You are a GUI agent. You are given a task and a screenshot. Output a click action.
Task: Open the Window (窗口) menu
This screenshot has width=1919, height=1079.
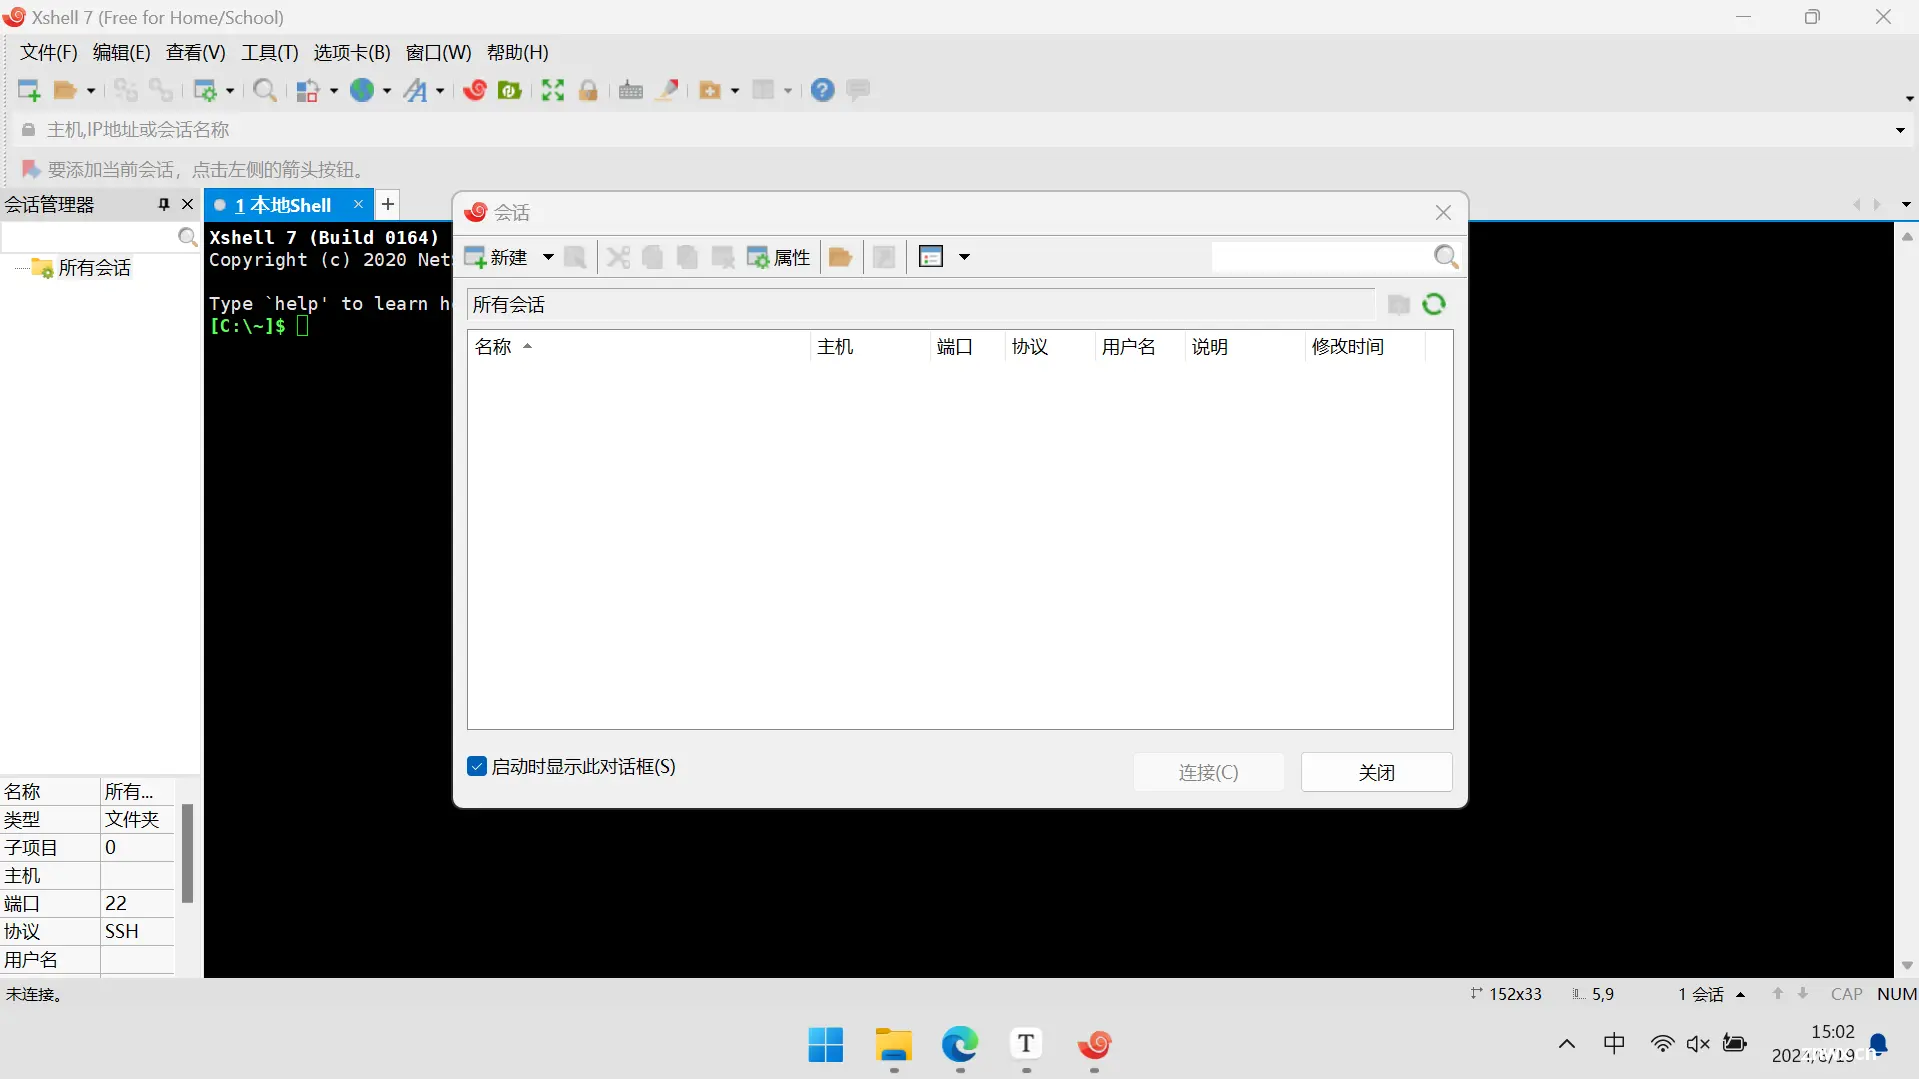439,53
